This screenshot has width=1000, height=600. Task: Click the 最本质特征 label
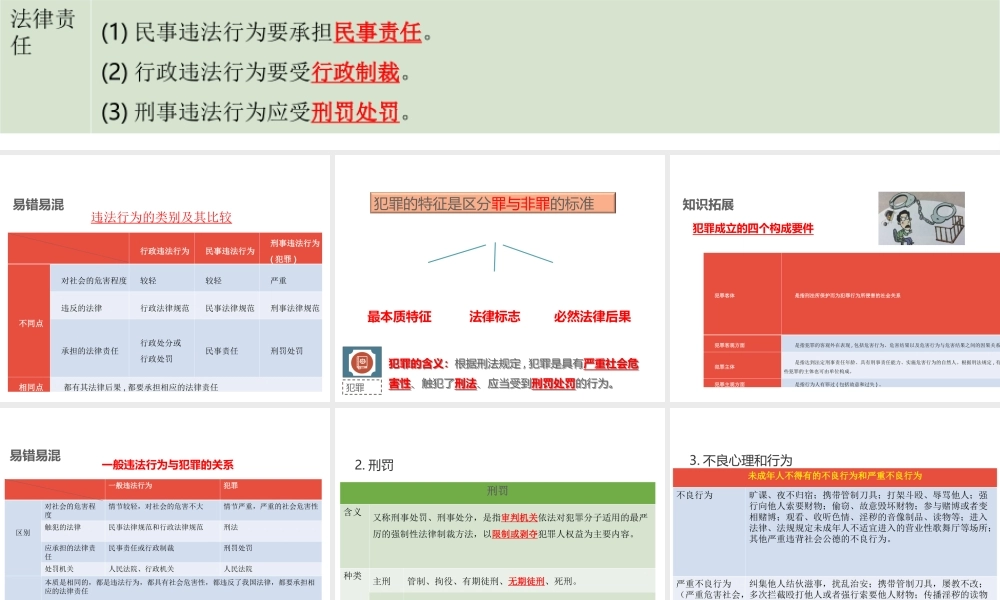(x=399, y=316)
